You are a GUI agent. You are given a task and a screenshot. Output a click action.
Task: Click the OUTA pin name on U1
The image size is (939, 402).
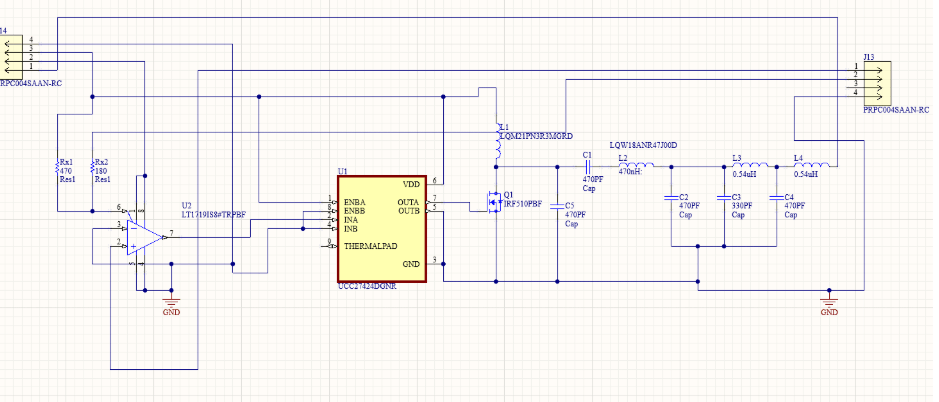(408, 202)
